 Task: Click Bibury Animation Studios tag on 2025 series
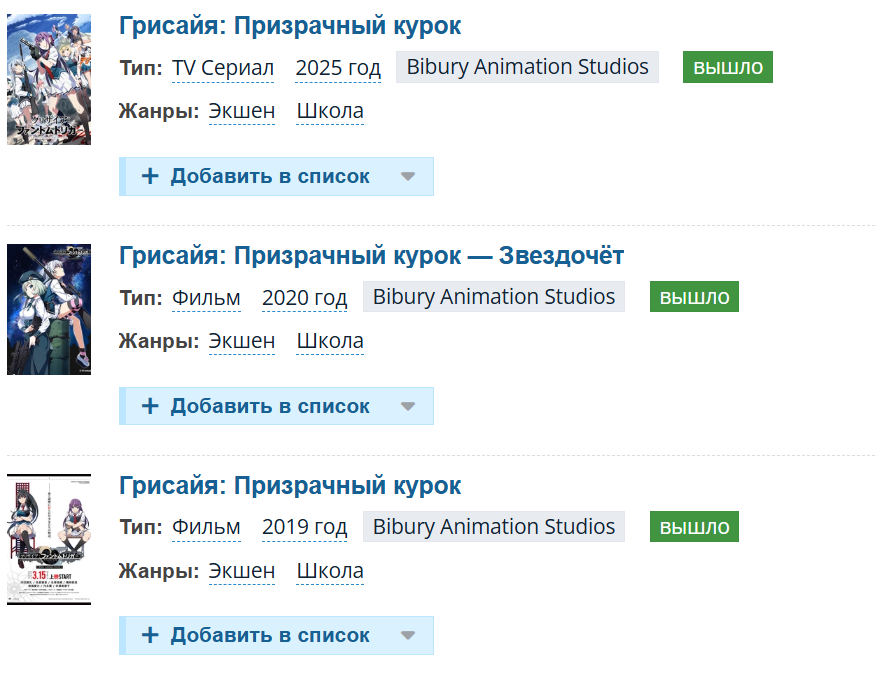pos(528,67)
